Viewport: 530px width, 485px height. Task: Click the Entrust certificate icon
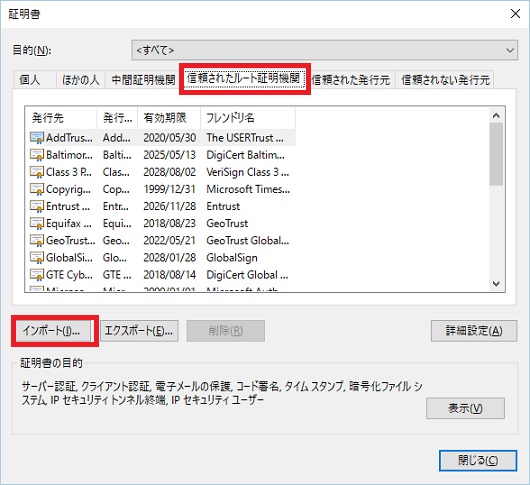(x=37, y=206)
